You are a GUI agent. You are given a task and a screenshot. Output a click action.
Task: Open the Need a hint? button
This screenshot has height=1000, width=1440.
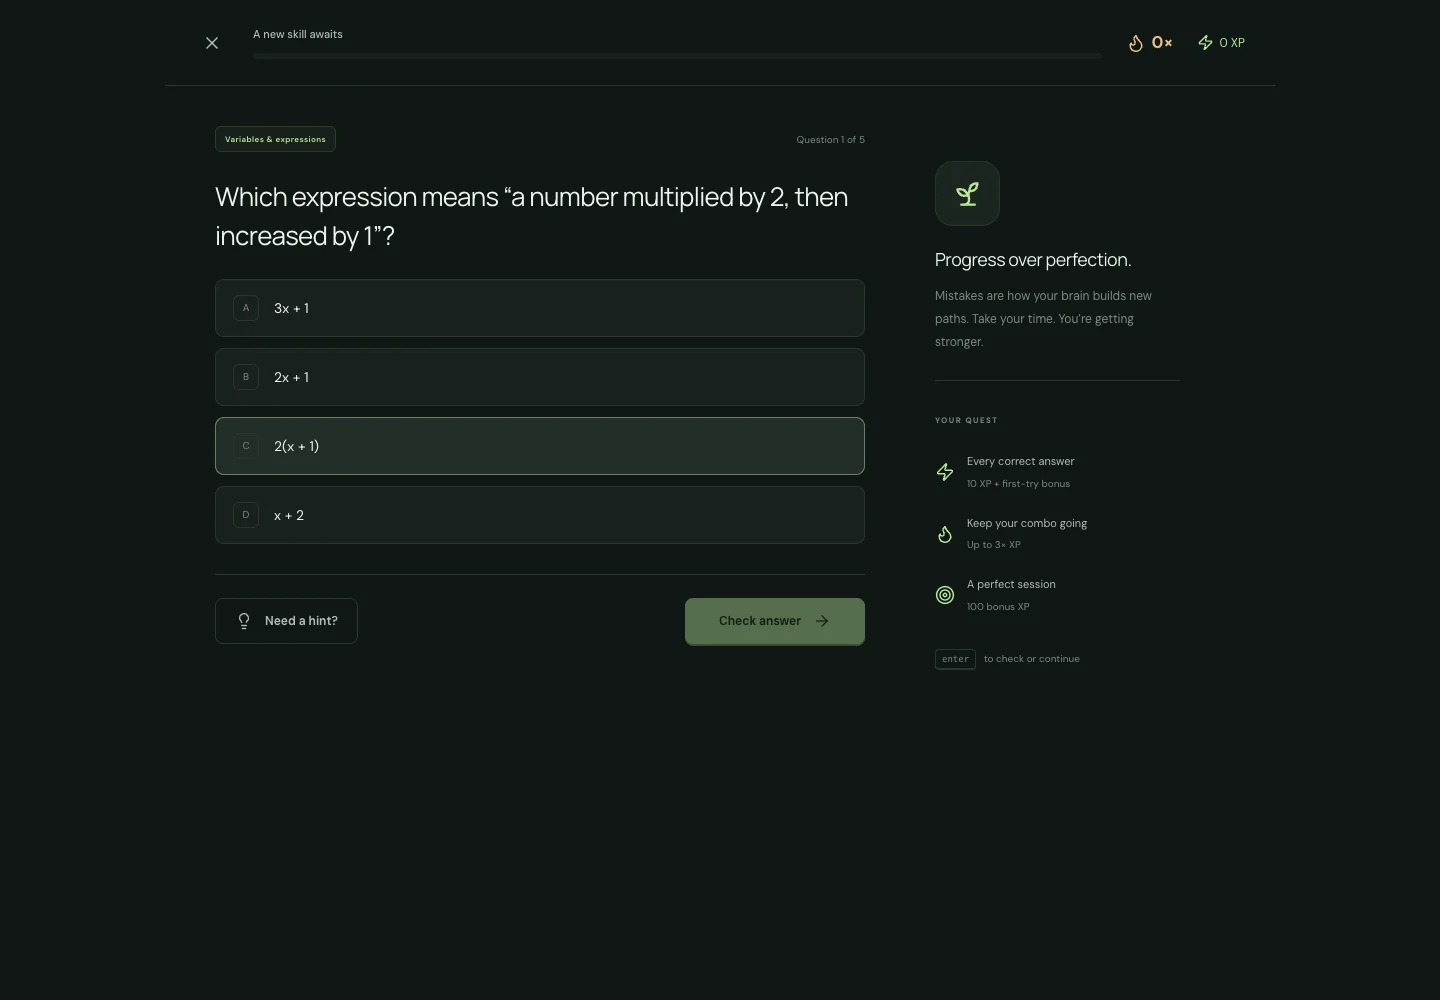coord(286,621)
